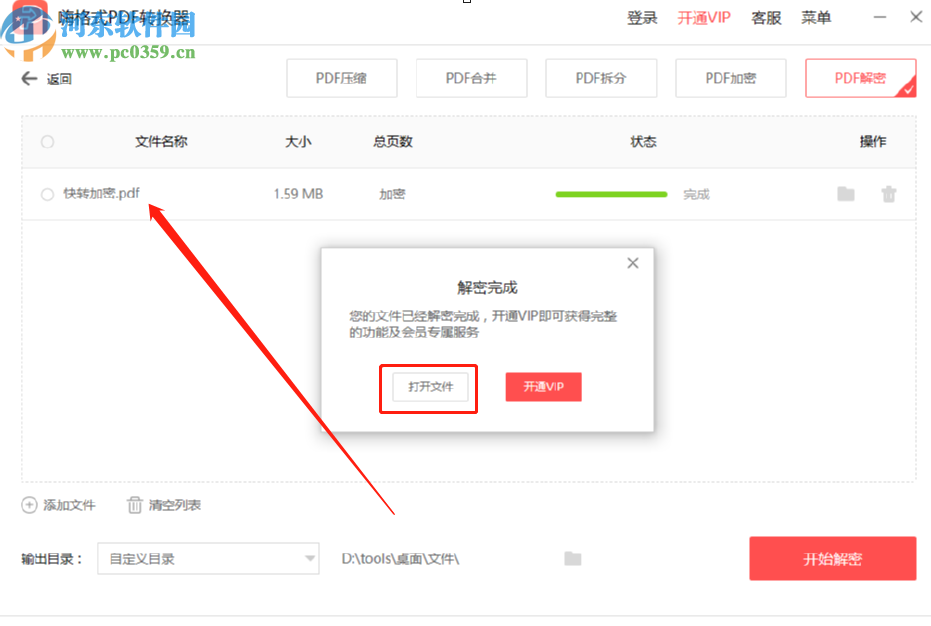Click the red 开始解密 button
931x626 pixels.
coord(832,559)
